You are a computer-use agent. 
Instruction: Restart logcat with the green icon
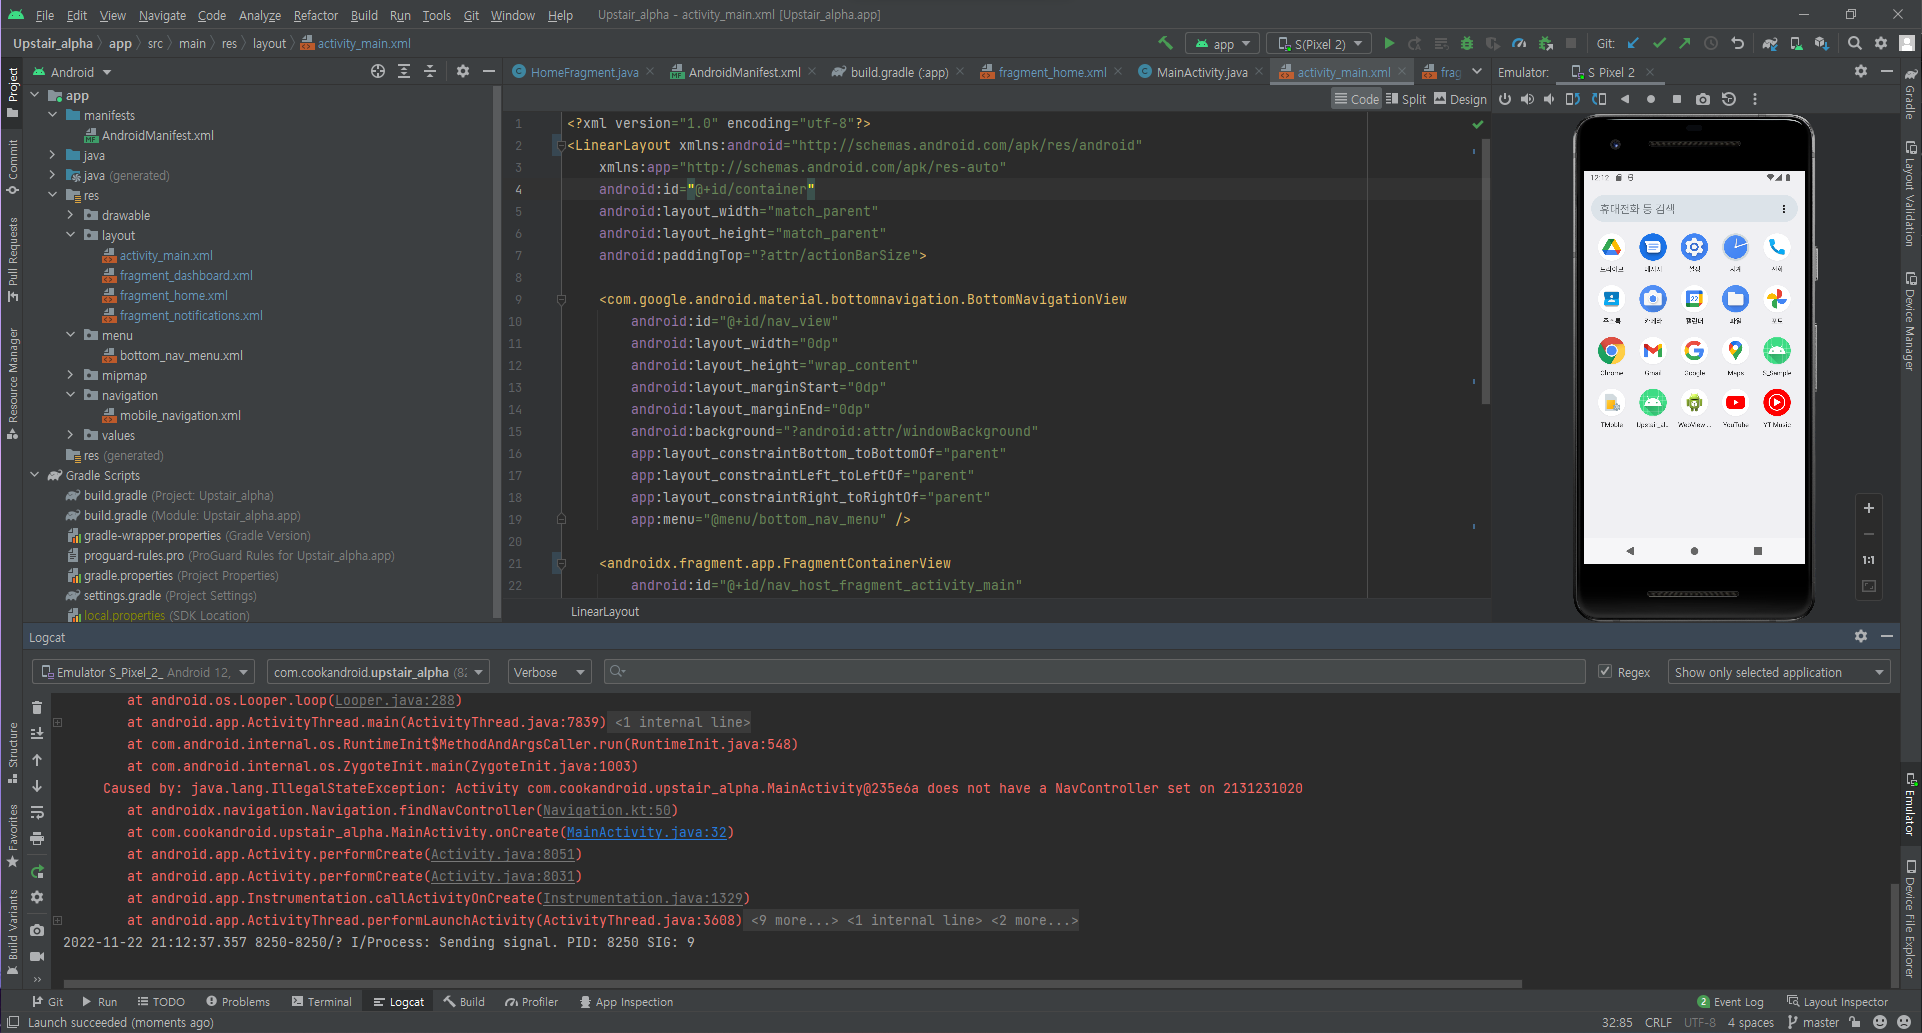37,871
